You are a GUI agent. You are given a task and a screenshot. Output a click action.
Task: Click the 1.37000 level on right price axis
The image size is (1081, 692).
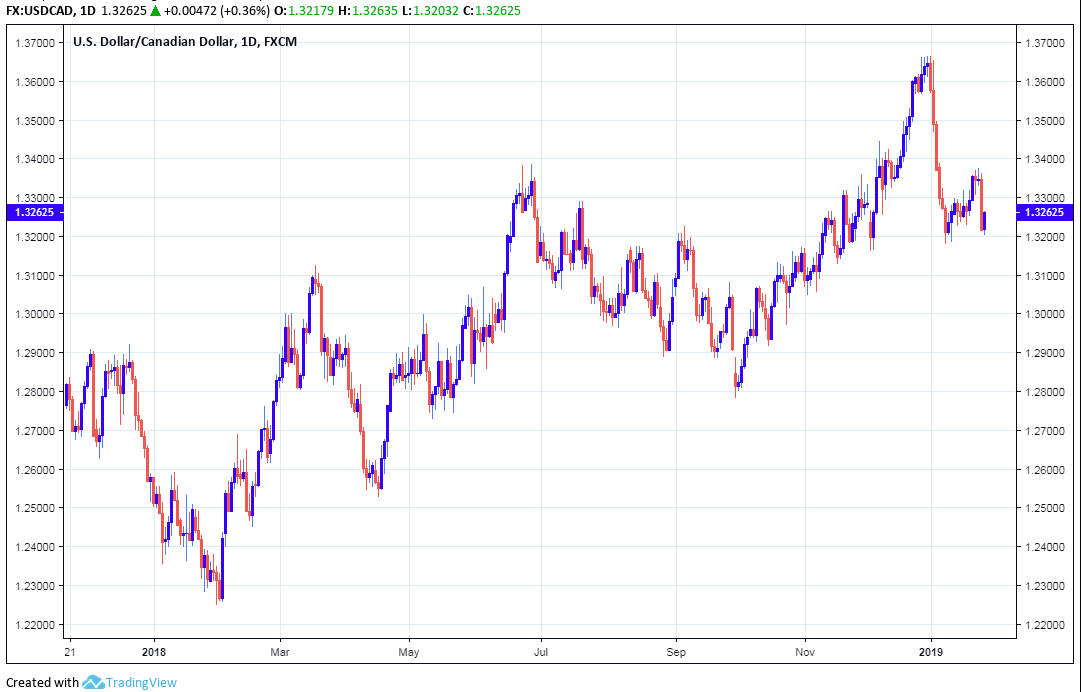coord(1044,43)
